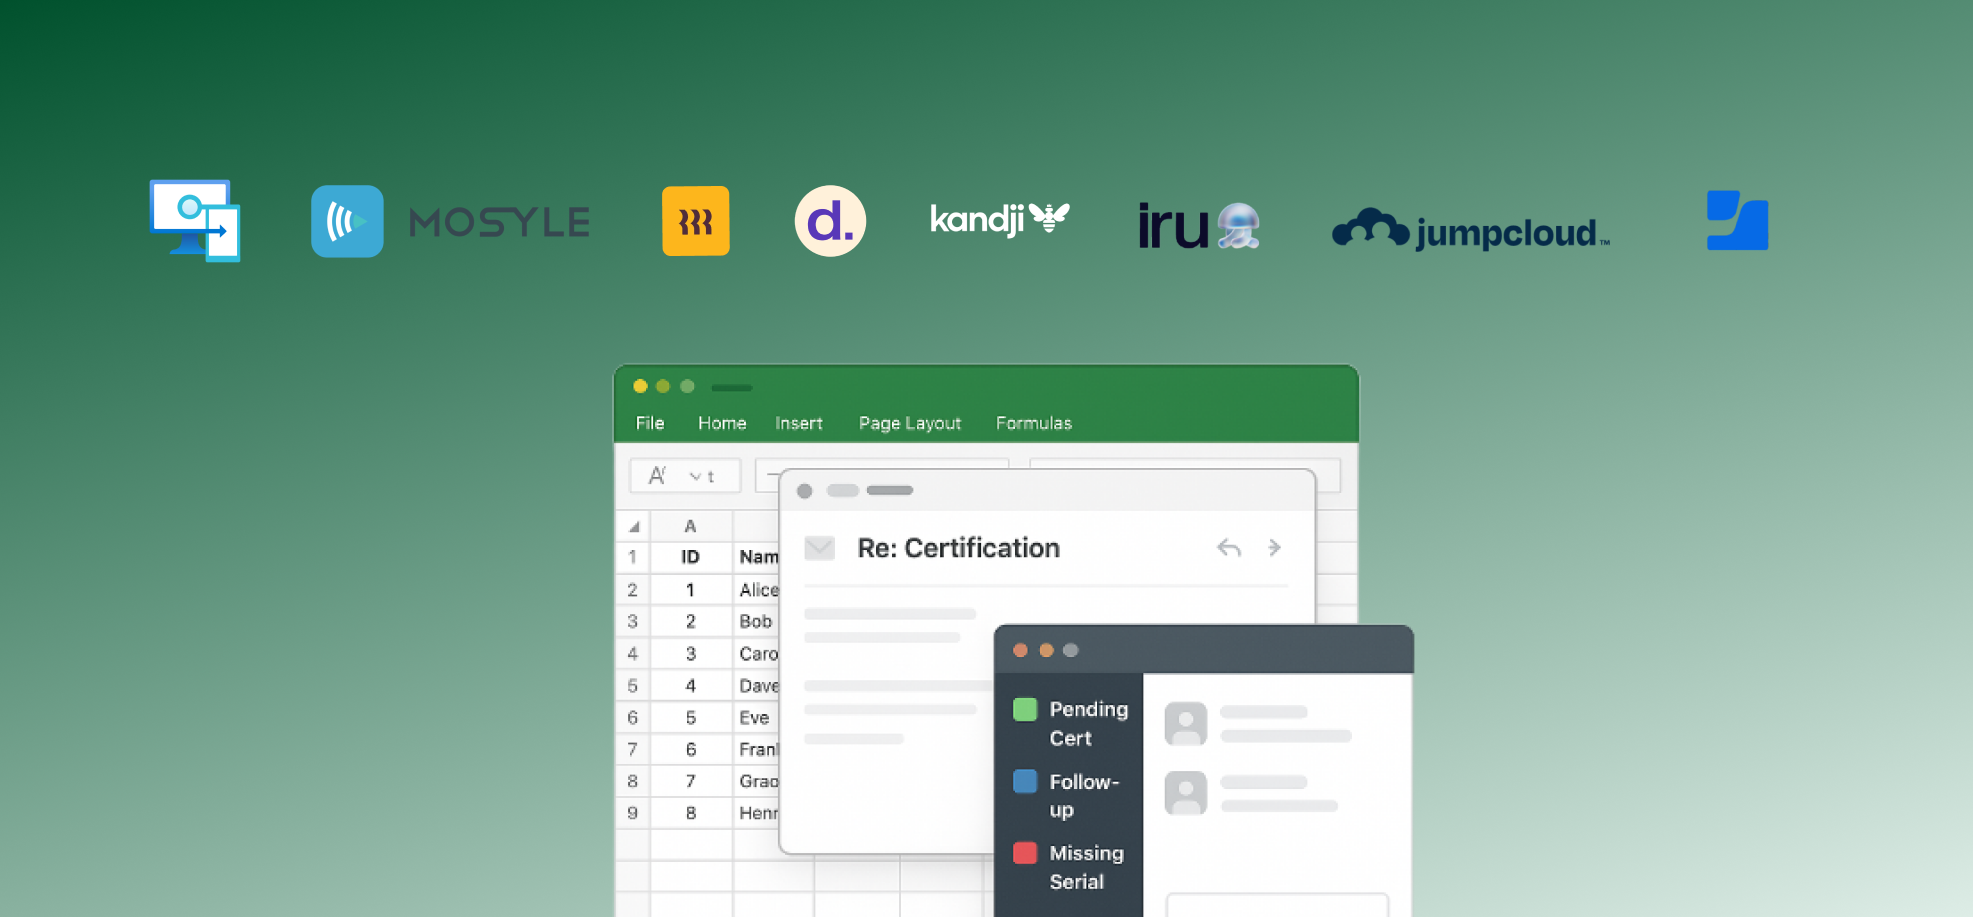Screen dimensions: 1973x917
Task: Click the blue square logo at far right
Action: tap(1737, 220)
